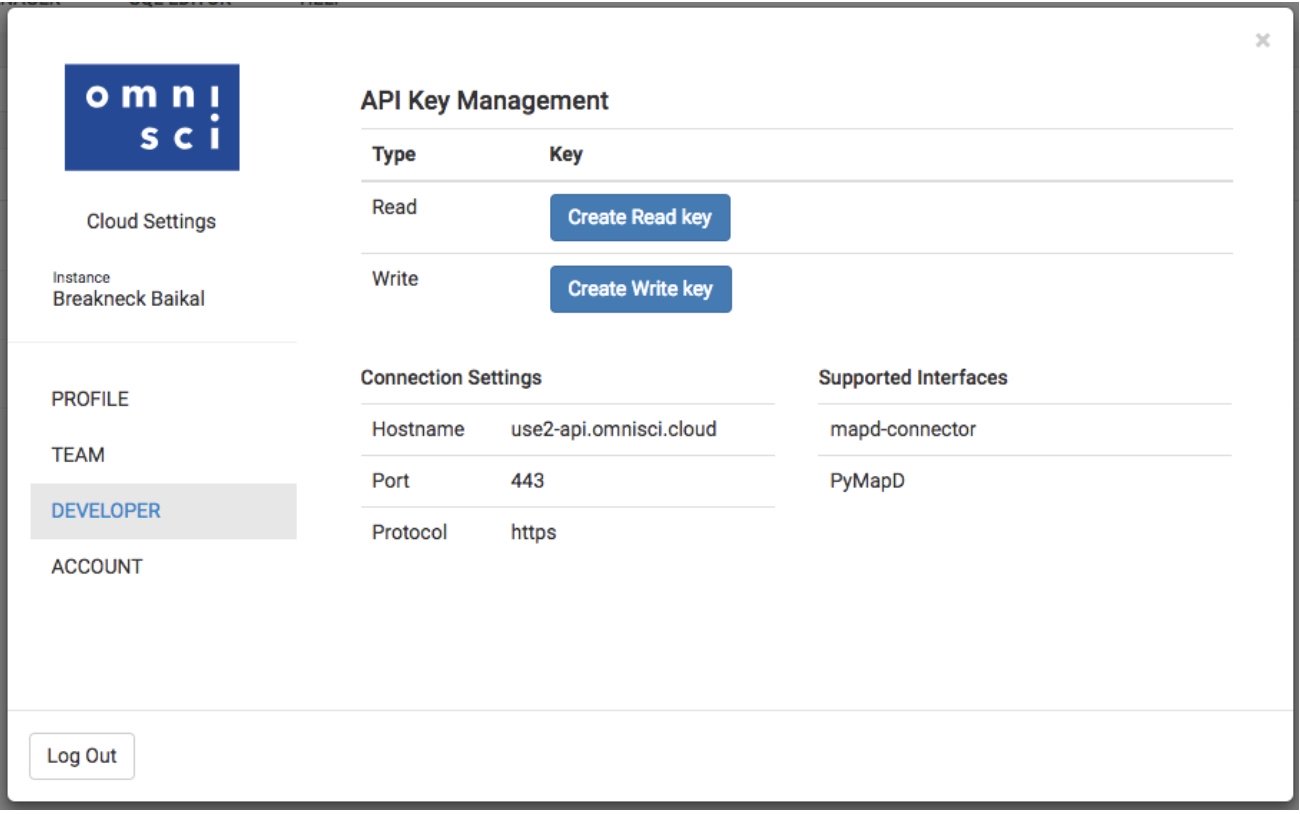Click the Write type row label

click(x=395, y=278)
